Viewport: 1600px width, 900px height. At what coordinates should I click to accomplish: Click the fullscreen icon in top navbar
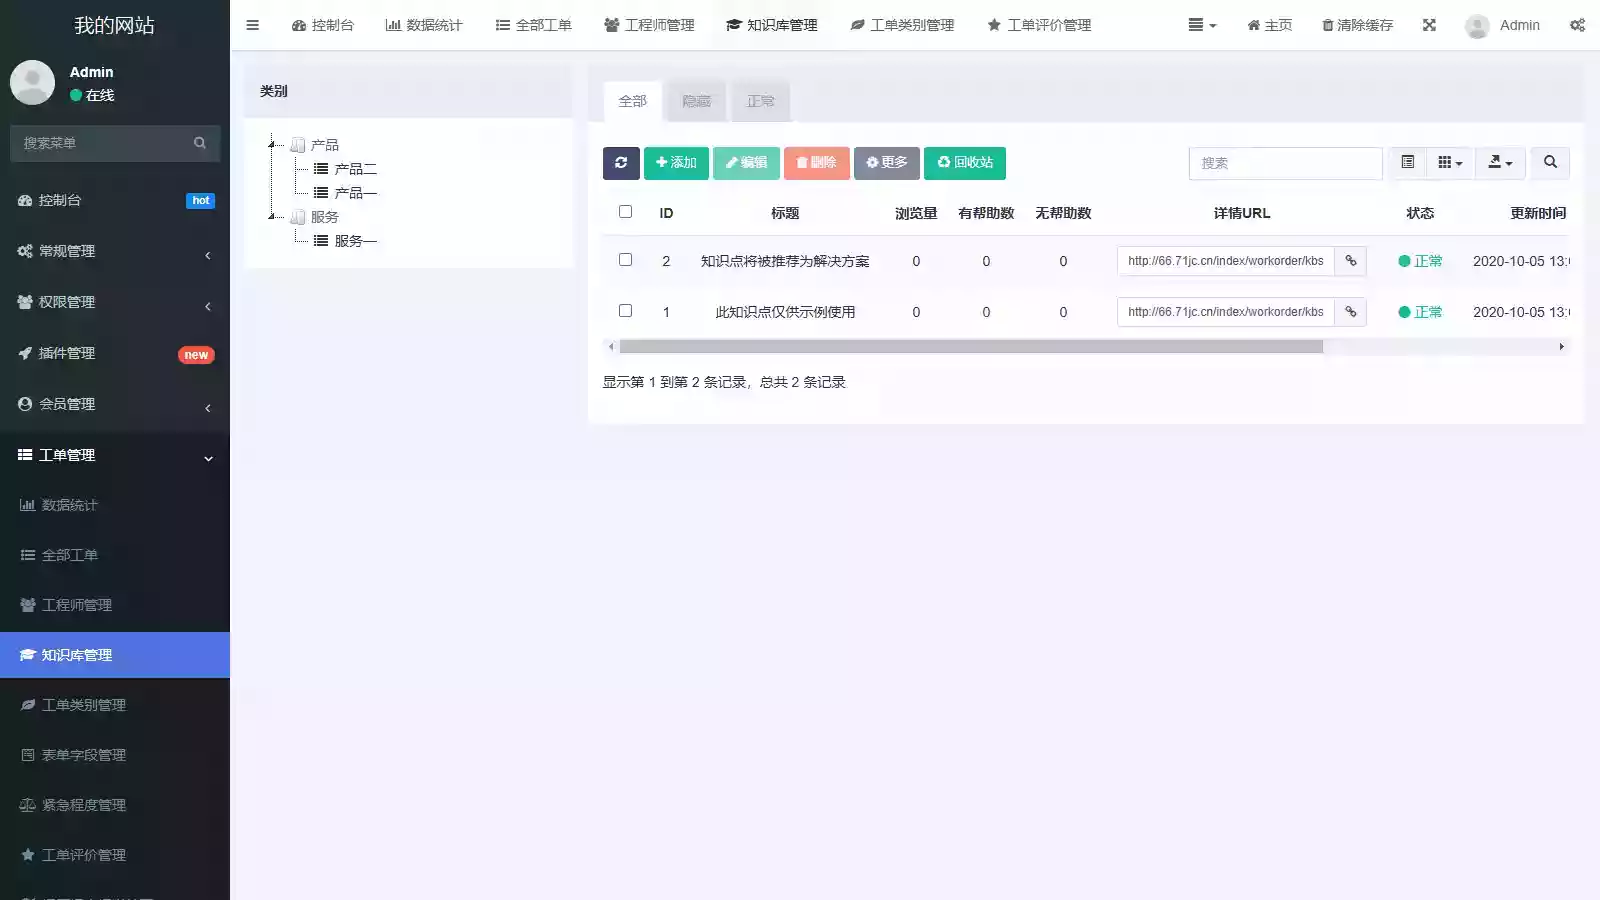click(1429, 25)
